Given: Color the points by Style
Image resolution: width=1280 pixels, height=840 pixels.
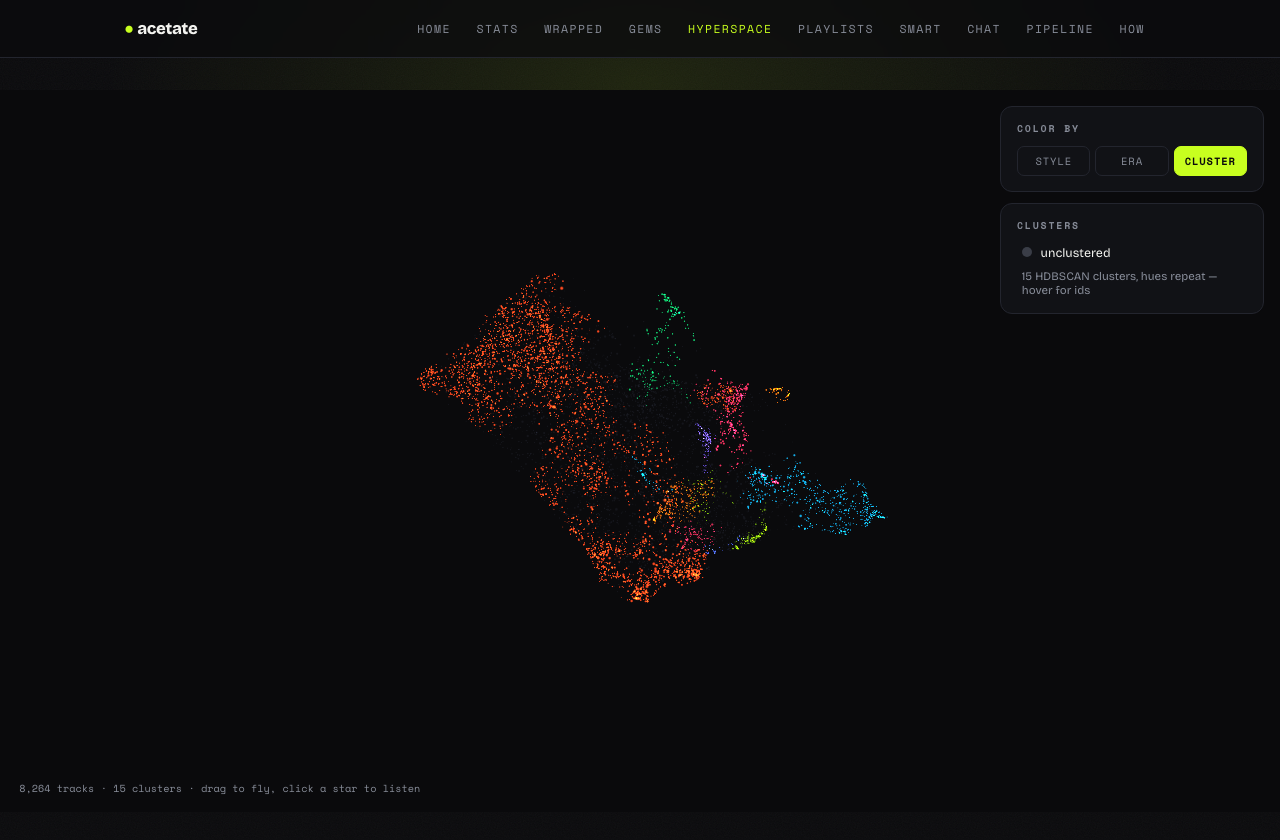Looking at the screenshot, I should tap(1053, 161).
